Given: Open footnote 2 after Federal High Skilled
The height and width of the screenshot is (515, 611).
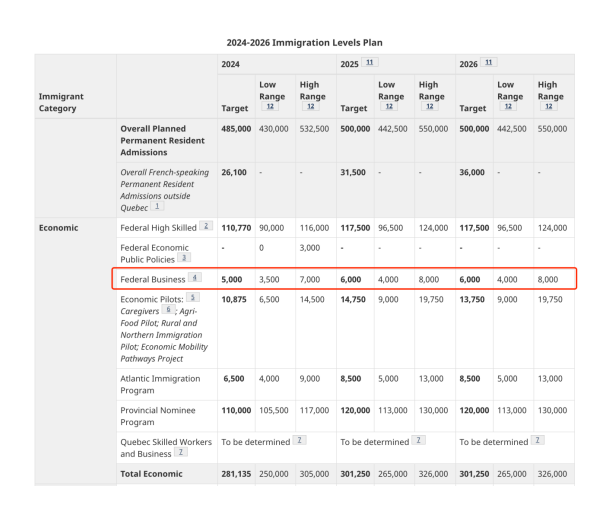Looking at the screenshot, I should pyautogui.click(x=206, y=226).
